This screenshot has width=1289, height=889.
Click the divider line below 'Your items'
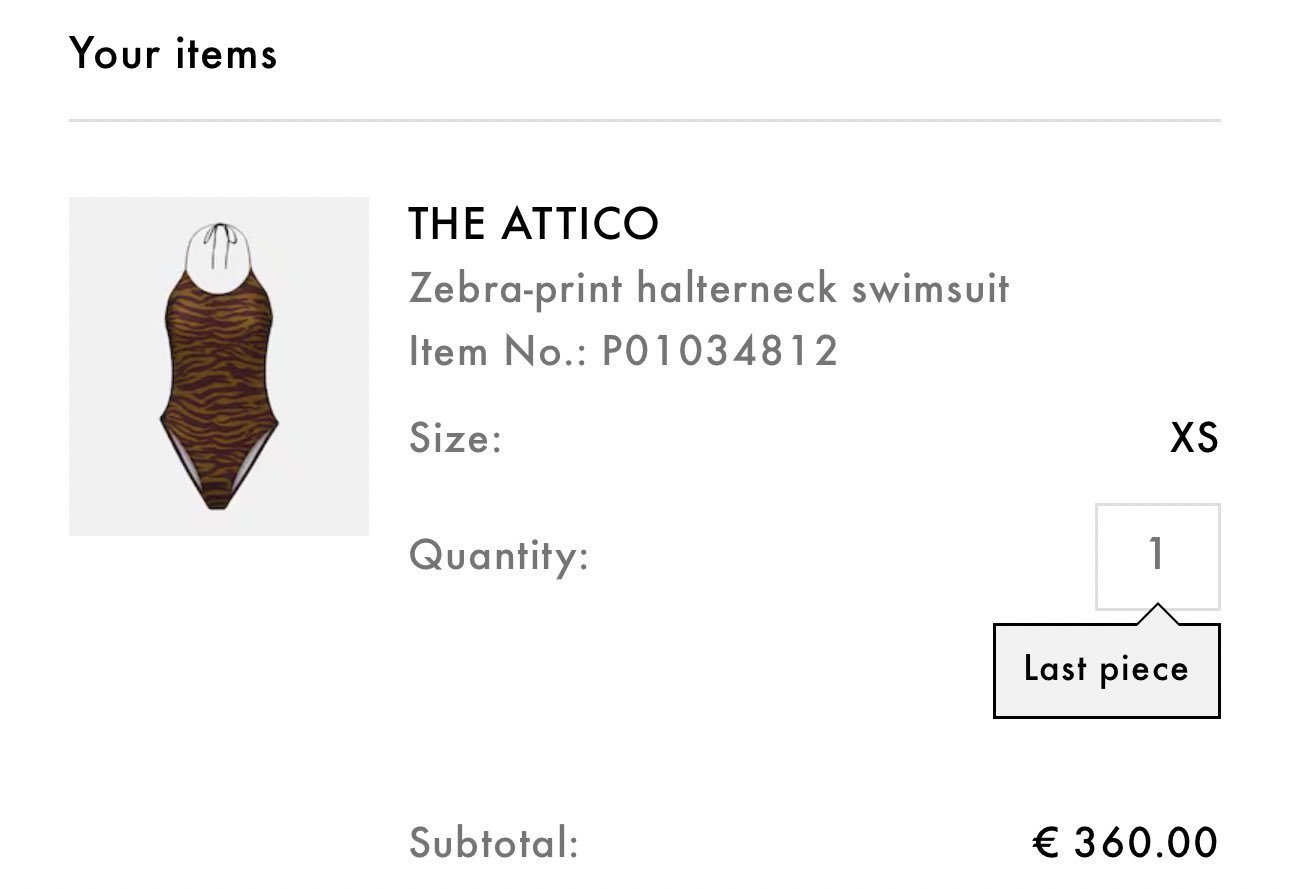point(644,121)
